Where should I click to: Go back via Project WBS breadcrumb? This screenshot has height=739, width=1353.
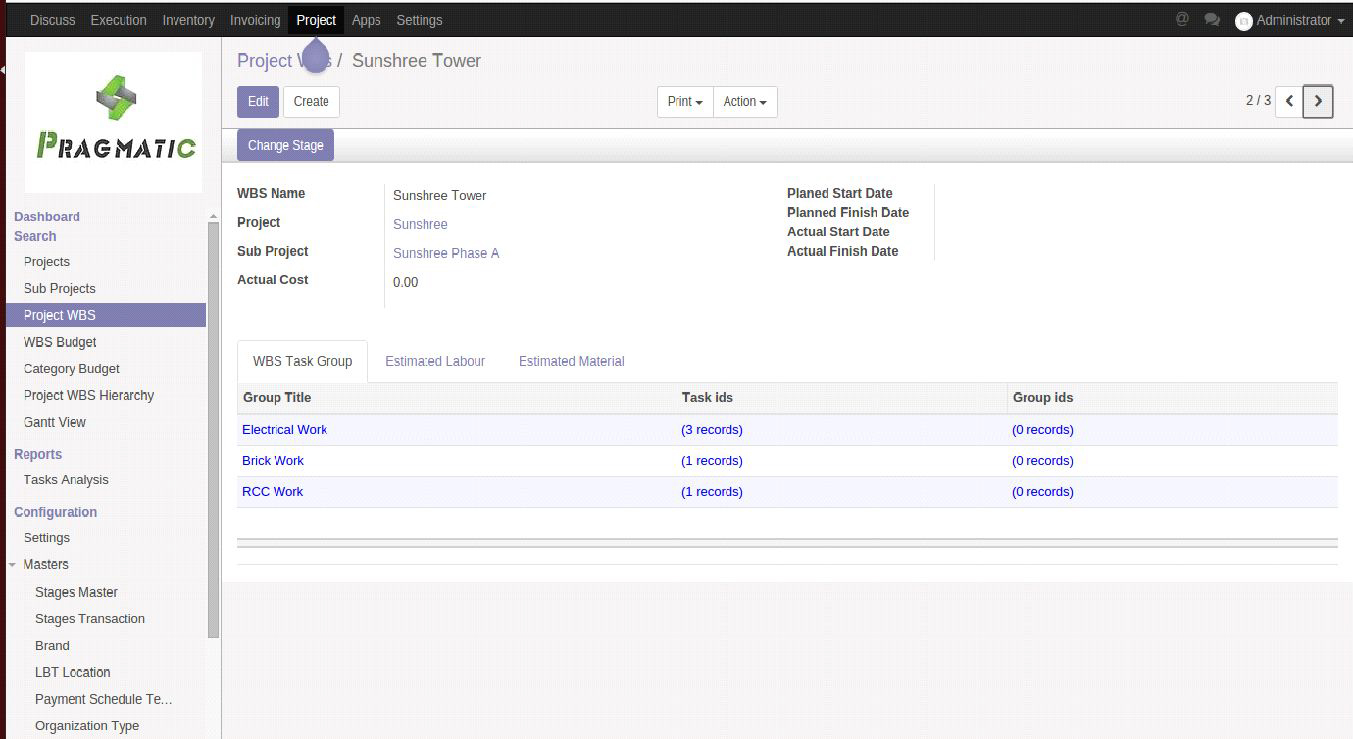pyautogui.click(x=284, y=61)
